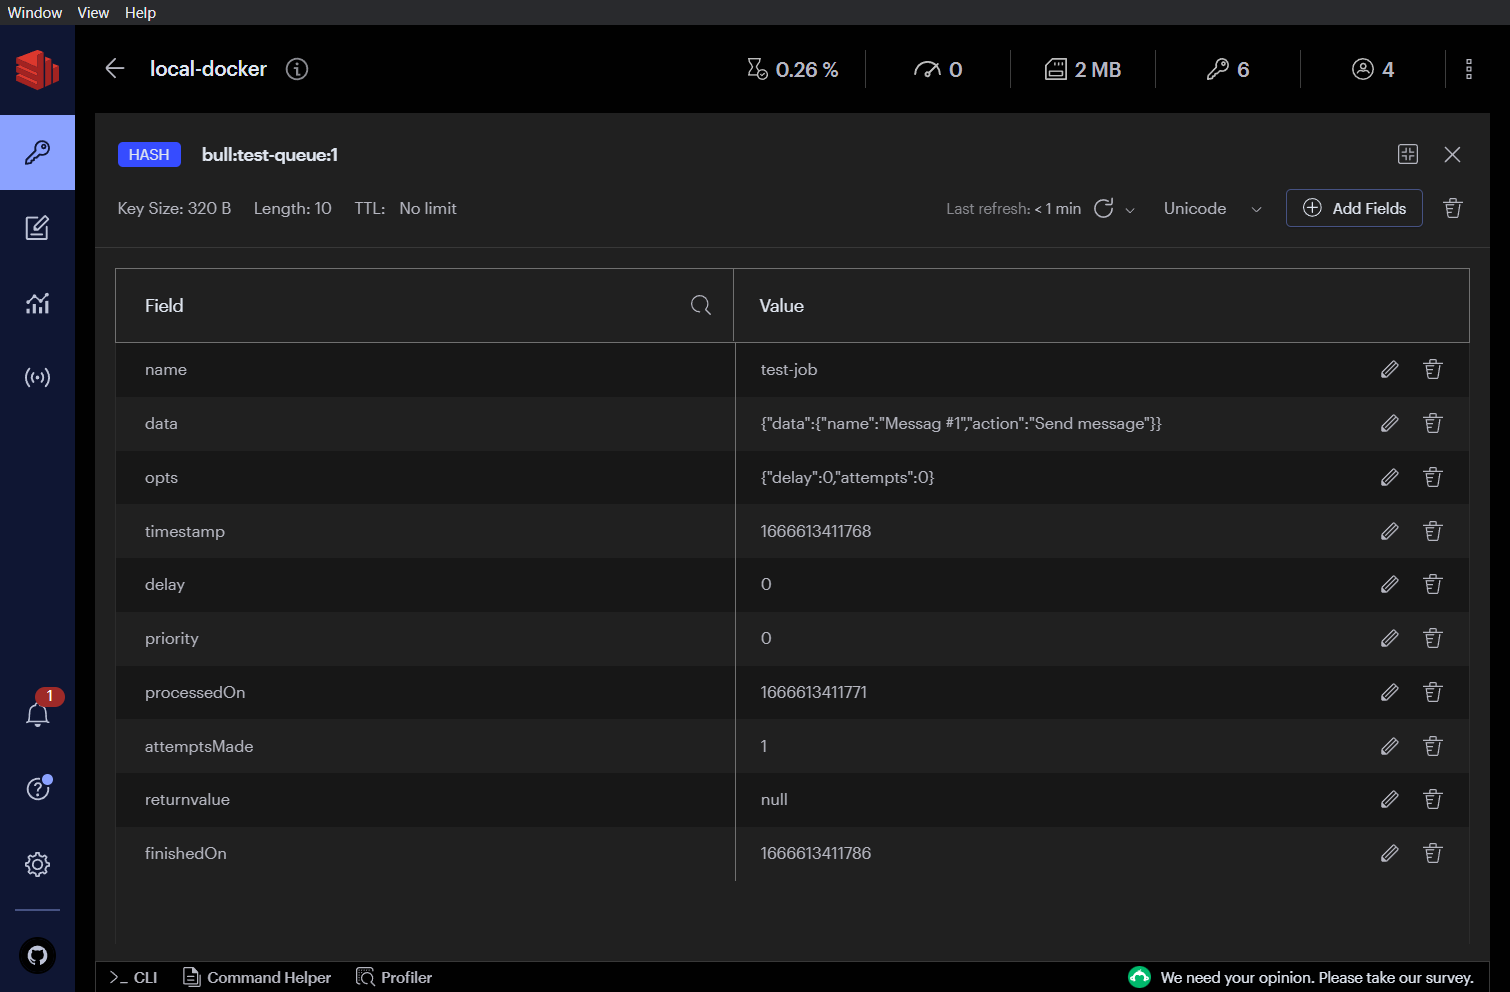Click the CPU 0.26 % stat

tap(793, 69)
